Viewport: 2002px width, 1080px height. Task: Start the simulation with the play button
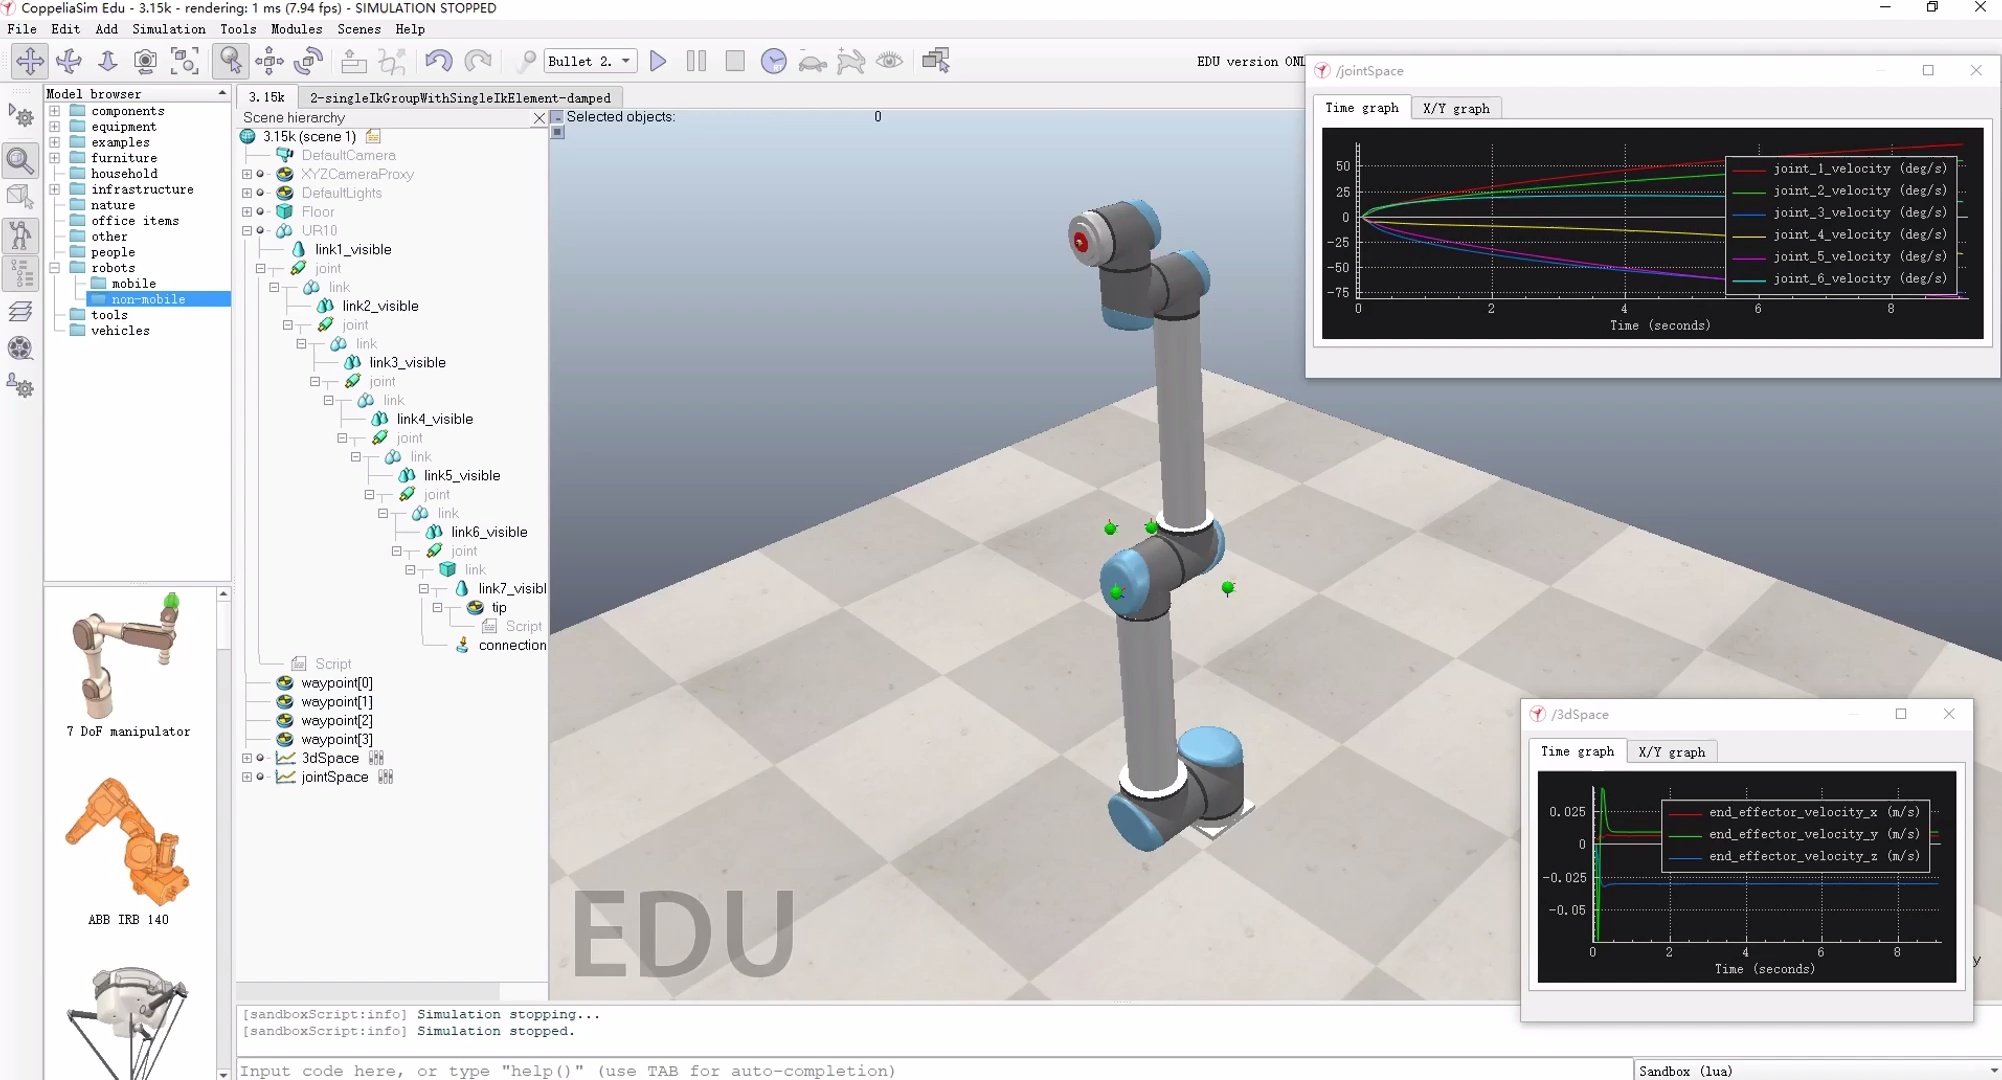click(658, 61)
